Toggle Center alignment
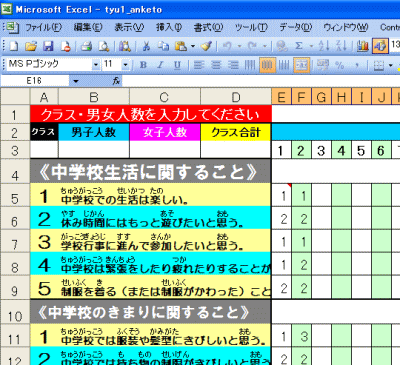 coord(216,65)
